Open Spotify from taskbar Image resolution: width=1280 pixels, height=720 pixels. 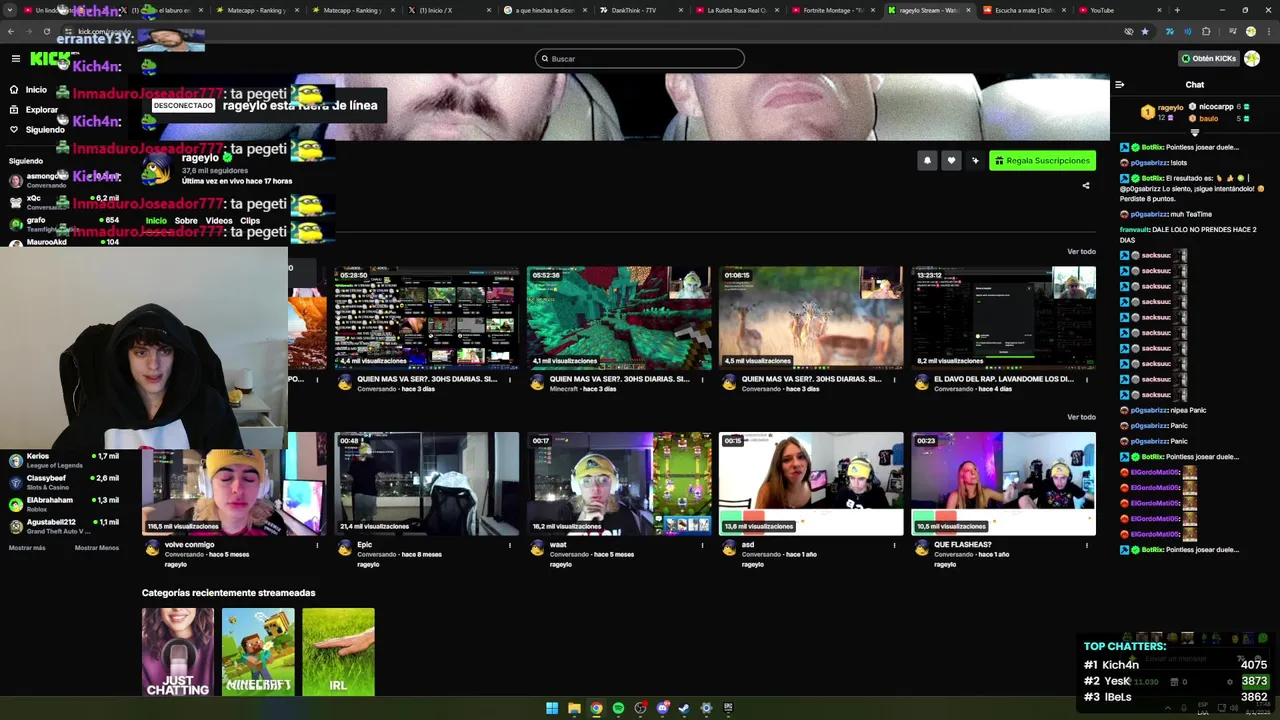point(618,708)
